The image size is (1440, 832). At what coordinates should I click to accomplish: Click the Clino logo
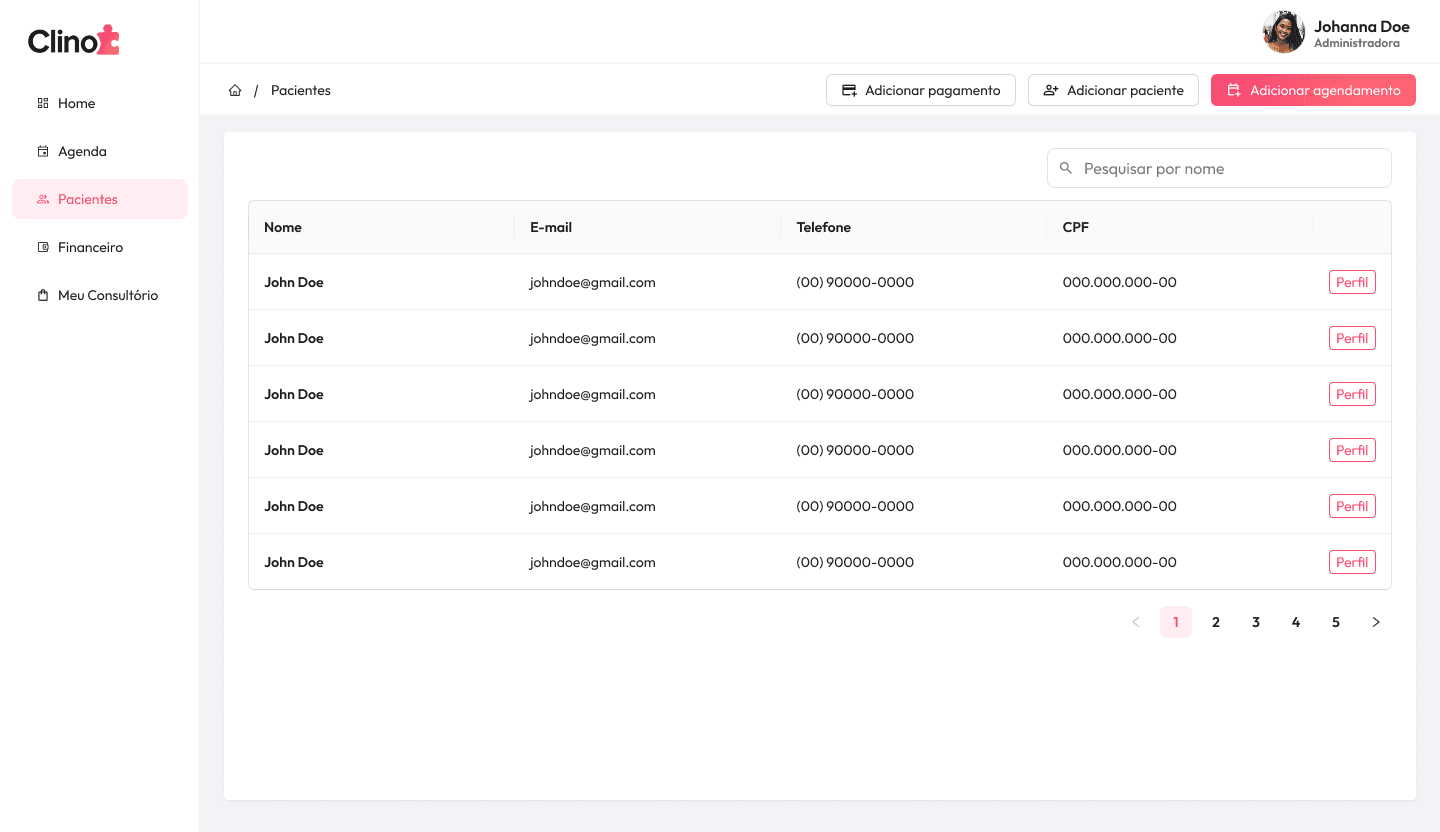tap(74, 40)
